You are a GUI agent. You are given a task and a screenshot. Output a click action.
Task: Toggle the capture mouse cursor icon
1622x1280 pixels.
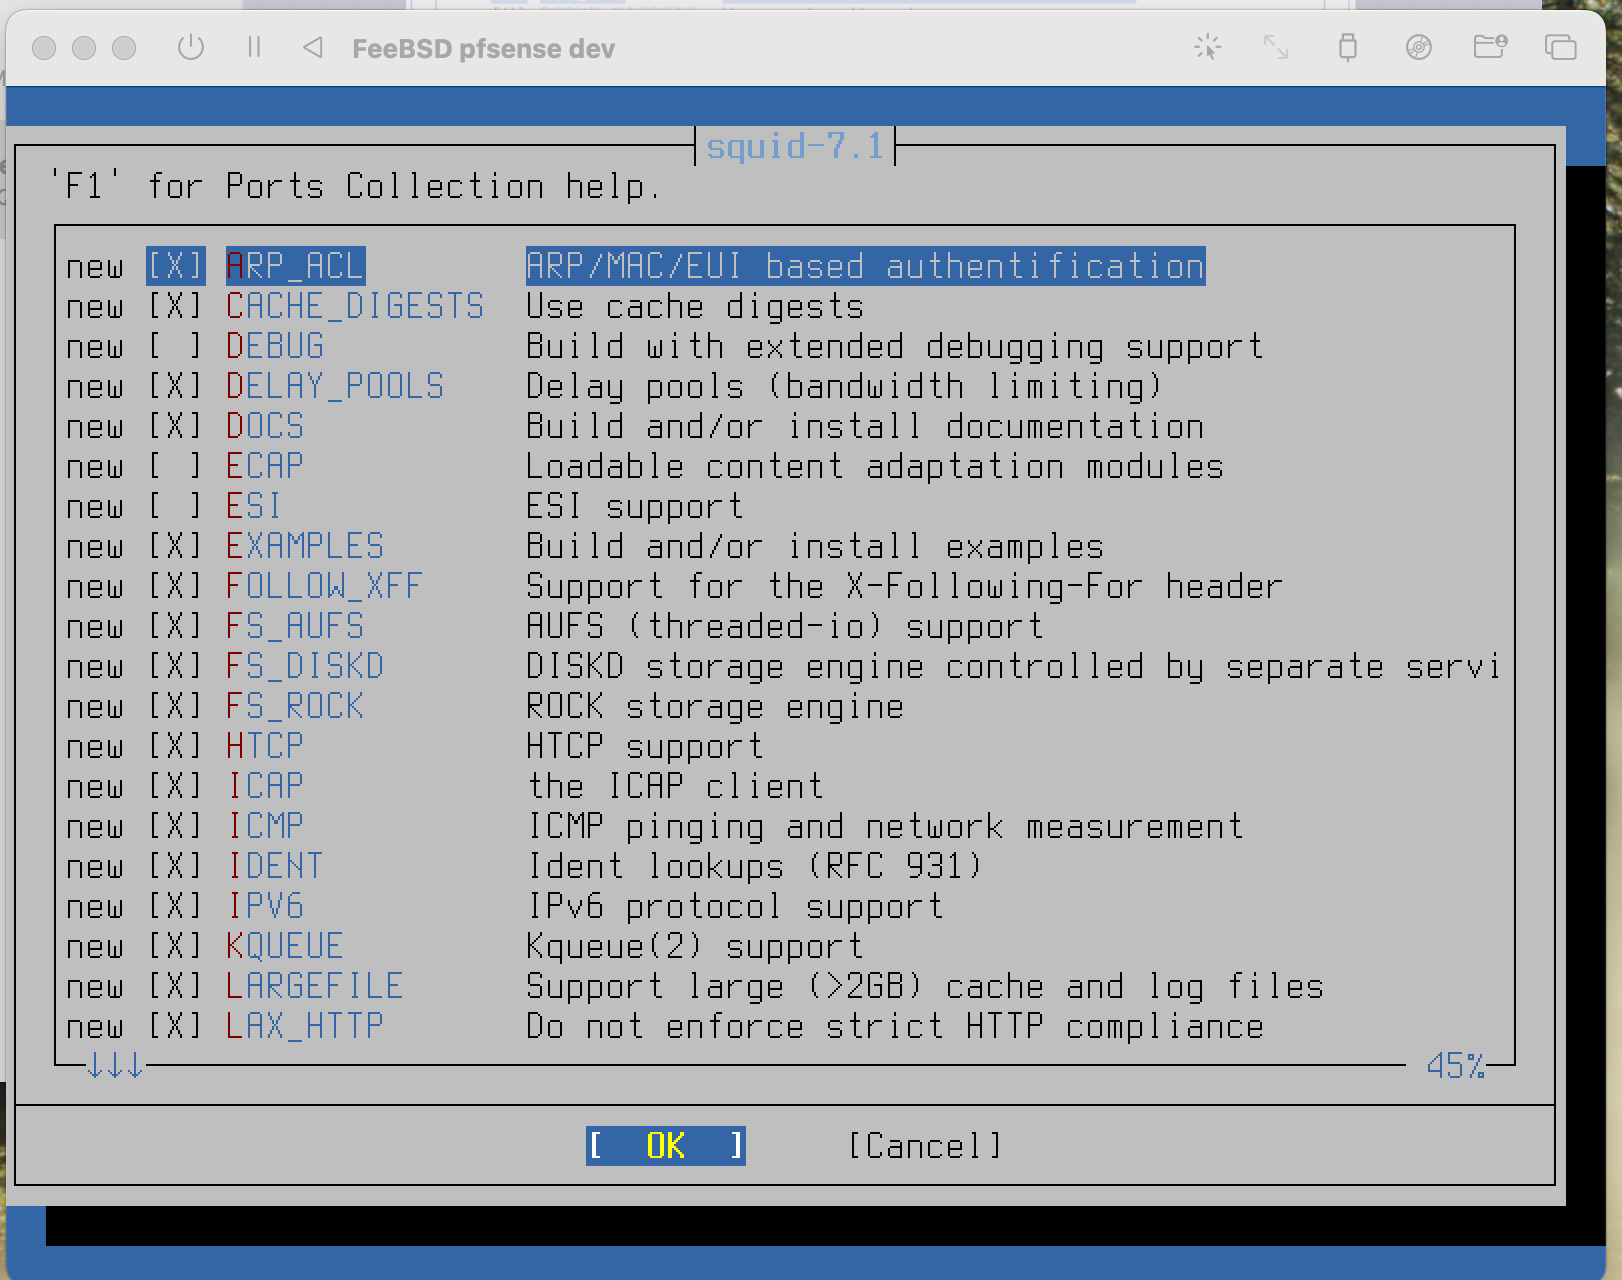(x=1208, y=47)
